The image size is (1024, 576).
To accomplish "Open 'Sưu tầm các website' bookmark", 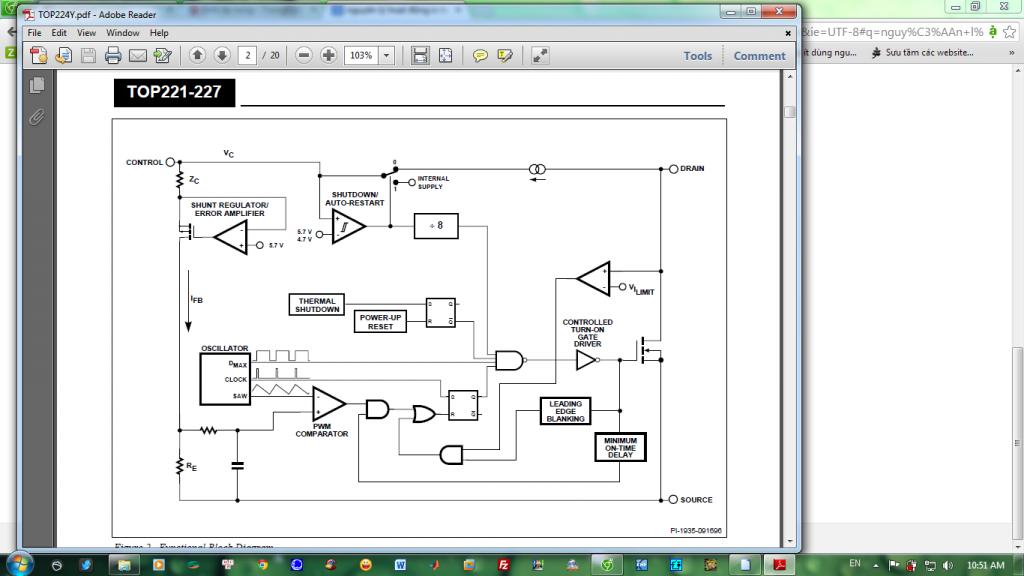I will 922,53.
